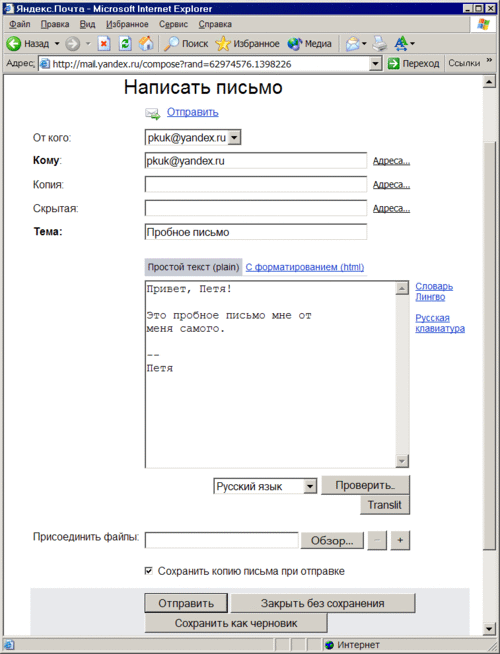
Task: Click the message body scrollbar down arrow
Action: pyautogui.click(x=402, y=461)
